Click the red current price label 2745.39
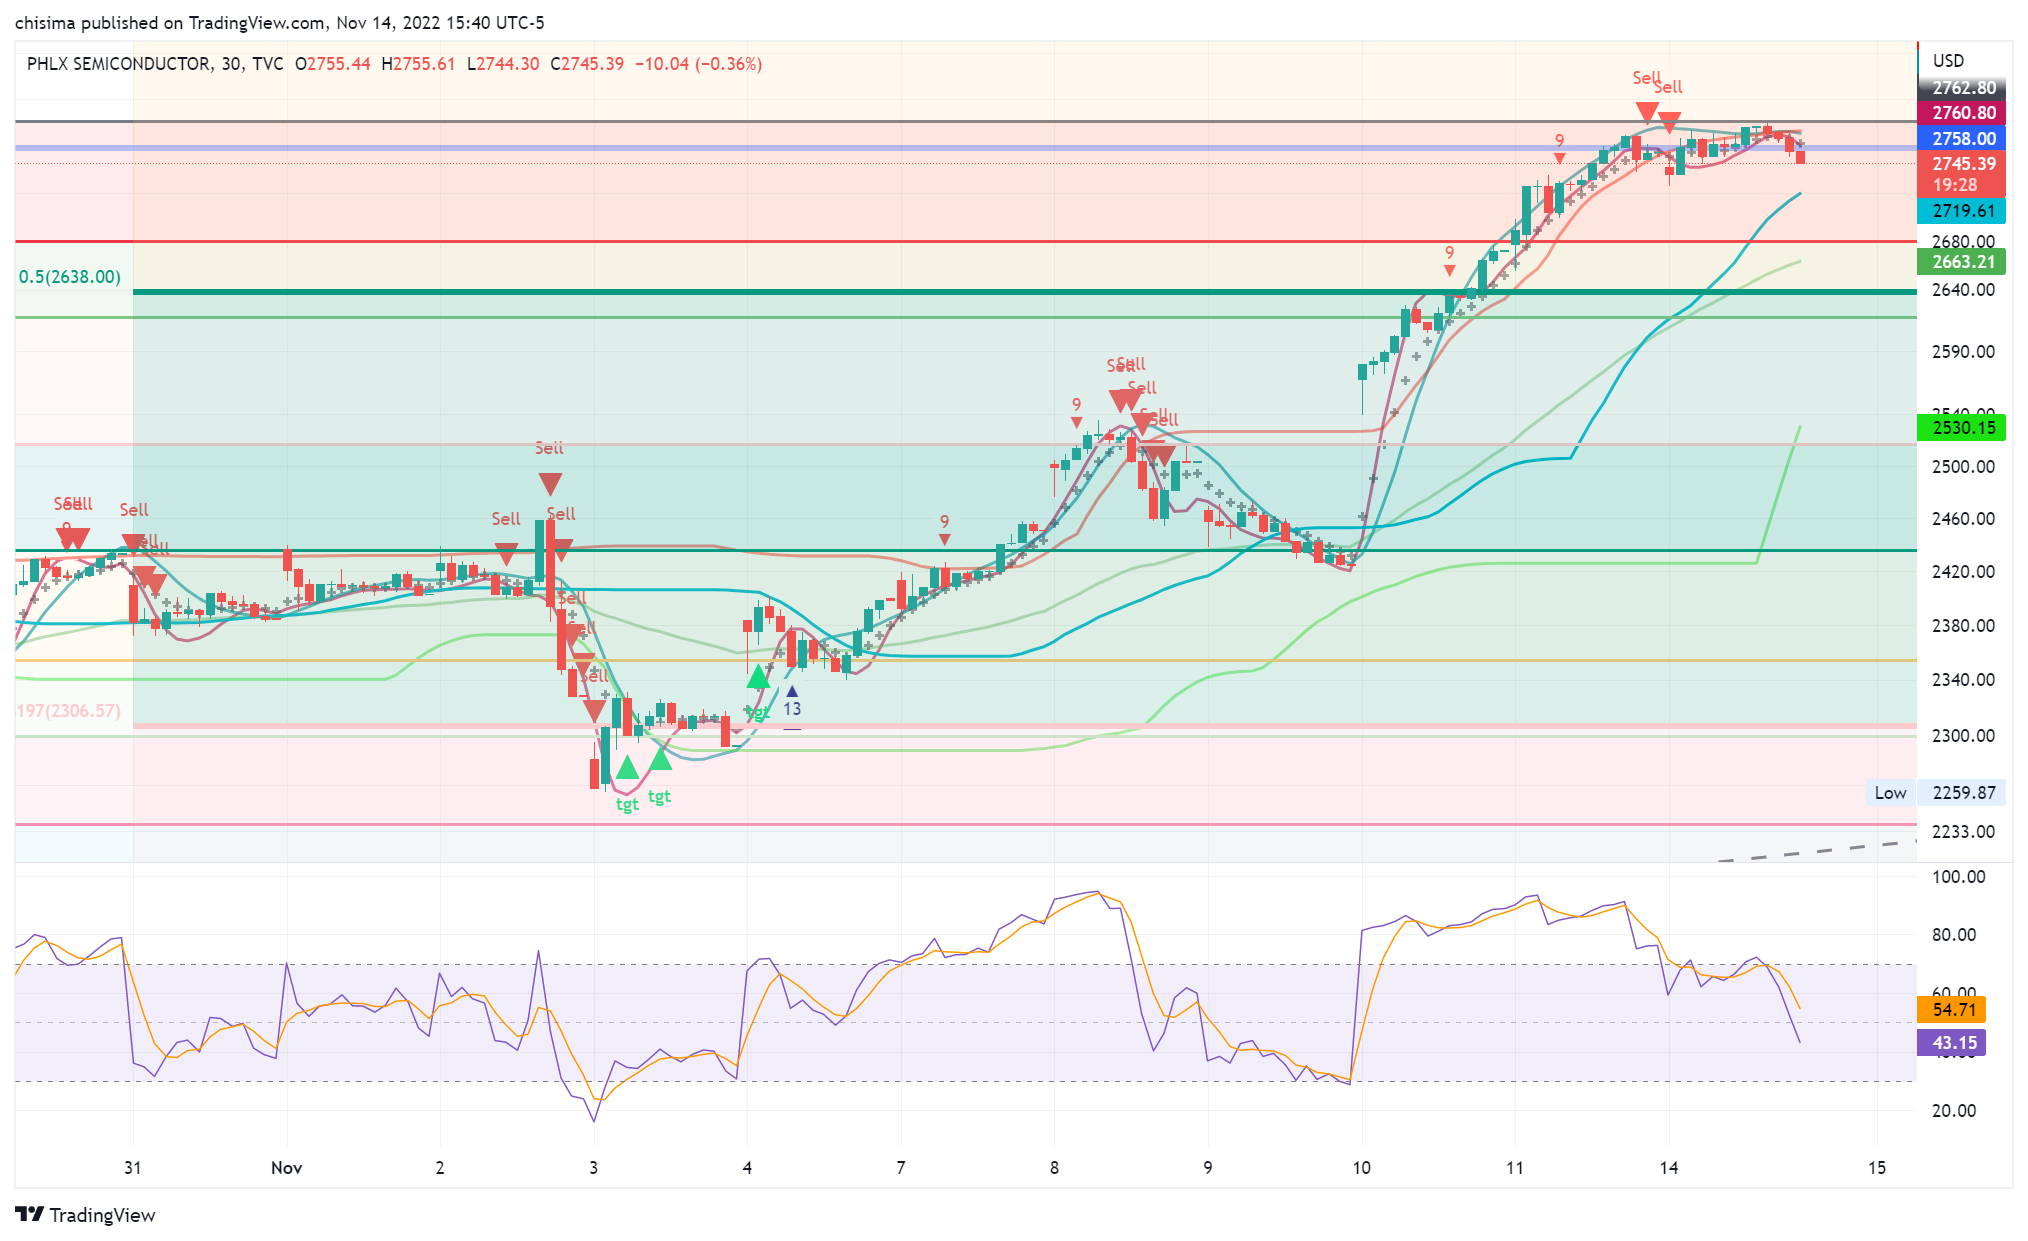 point(1963,164)
